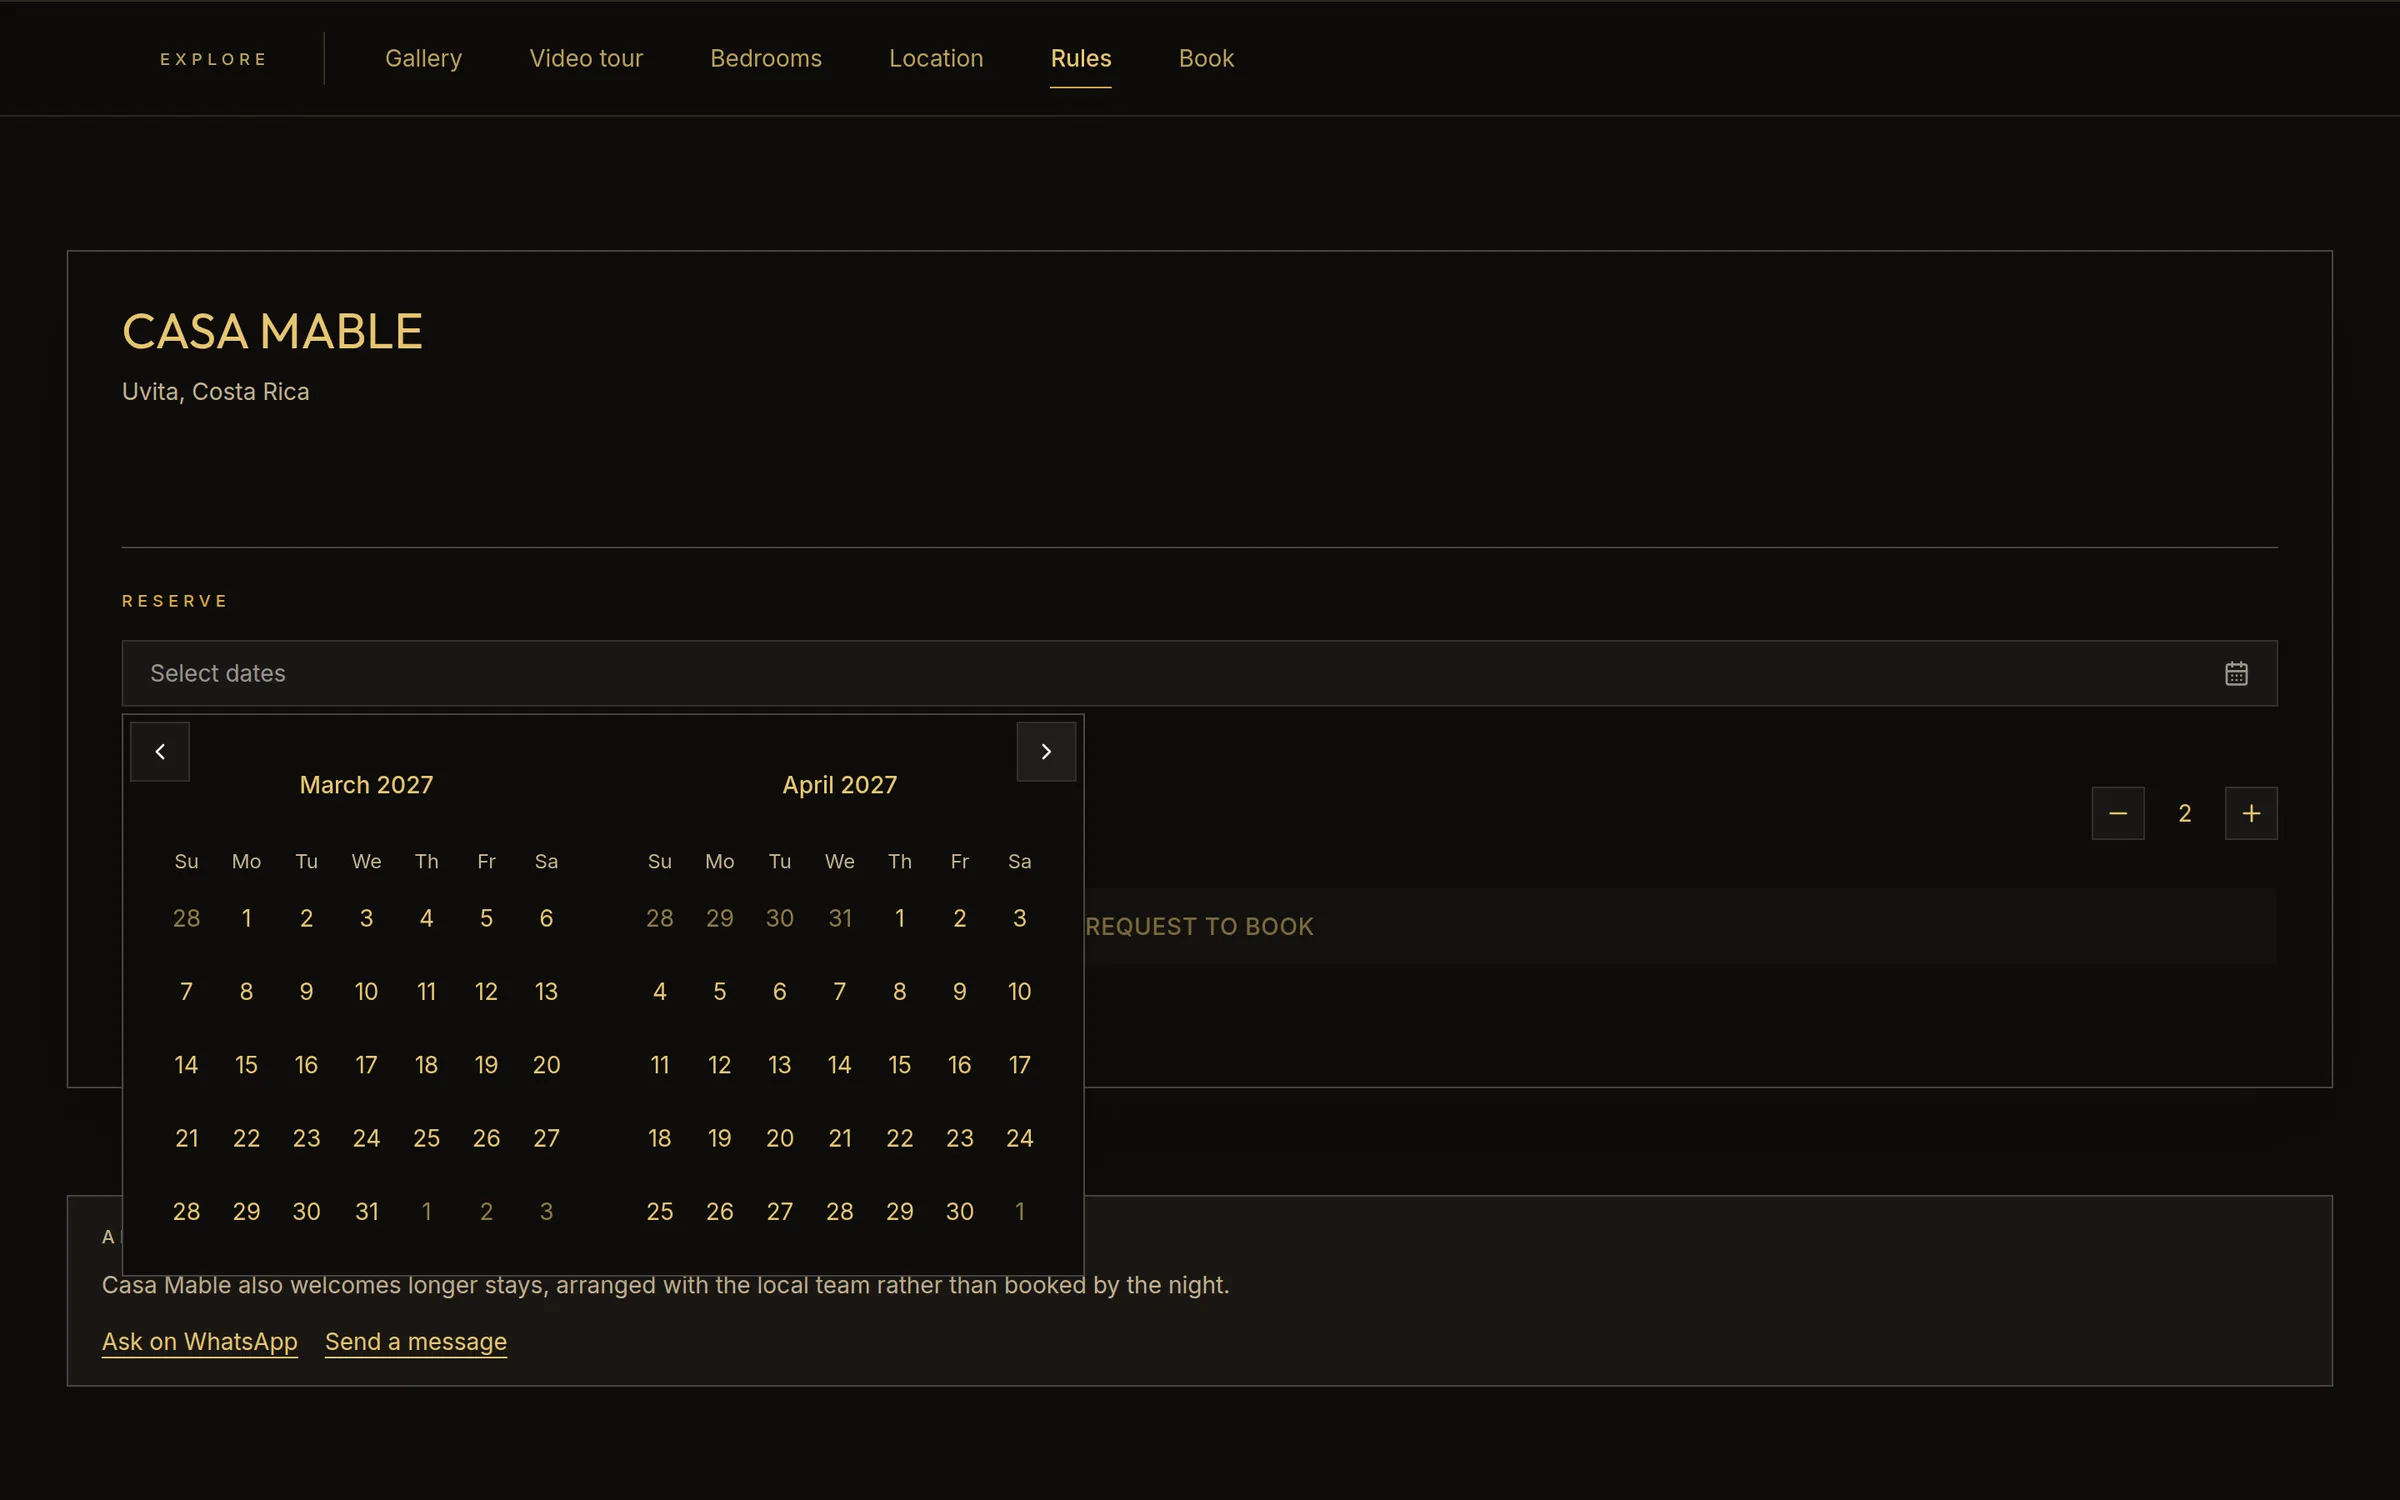Go to previous month with left arrow
This screenshot has height=1500, width=2400.
[x=160, y=751]
